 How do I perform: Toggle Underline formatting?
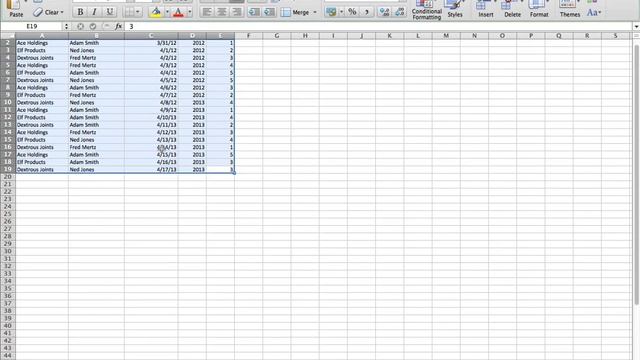click(109, 12)
